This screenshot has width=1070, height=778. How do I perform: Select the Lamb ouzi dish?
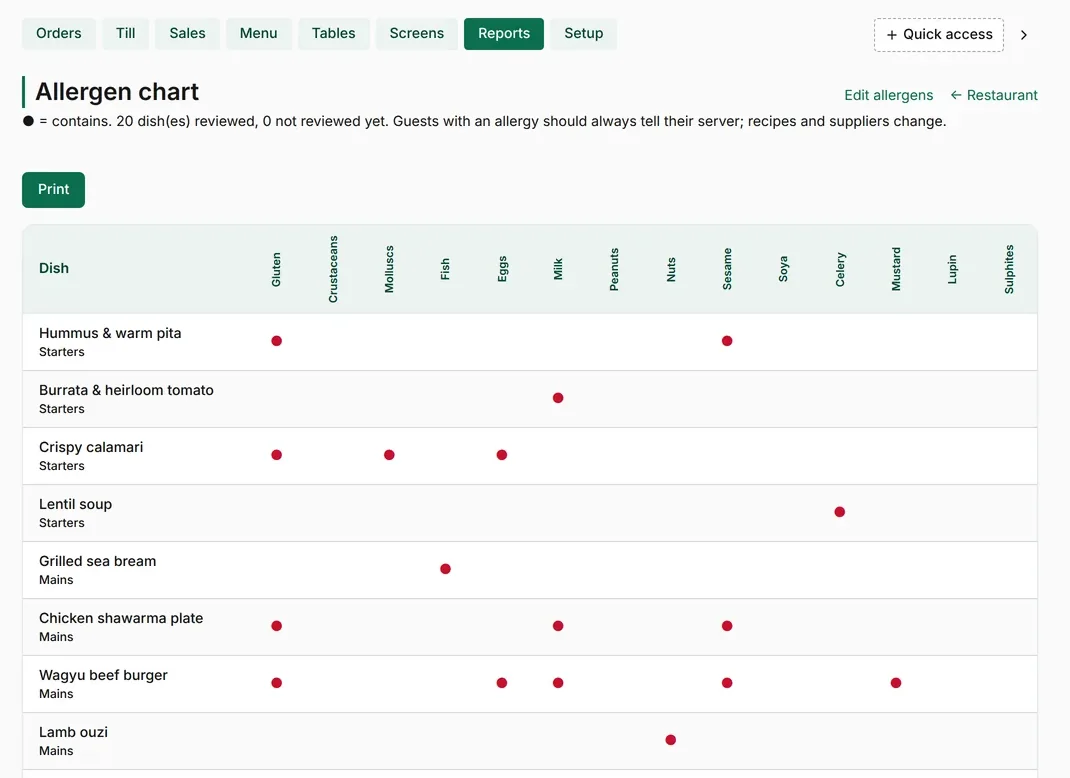[73, 732]
